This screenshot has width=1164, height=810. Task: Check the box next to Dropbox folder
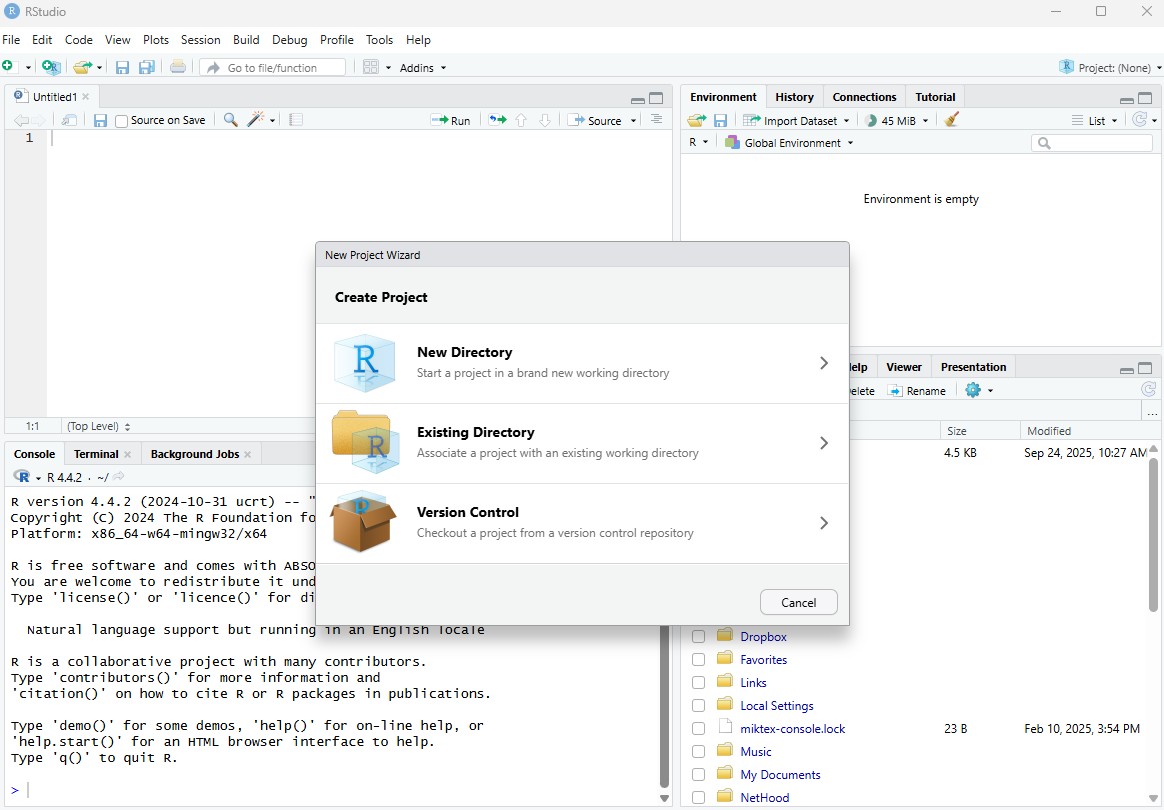[x=698, y=636]
